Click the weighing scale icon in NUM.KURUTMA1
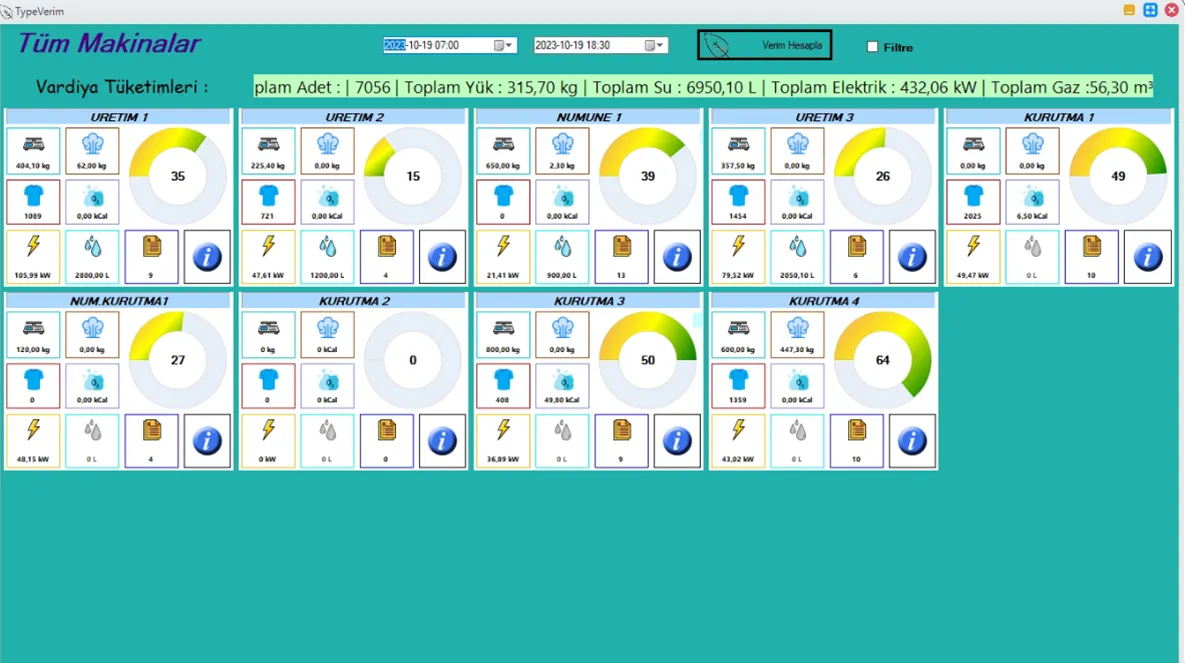The height and width of the screenshot is (663, 1185). point(33,329)
